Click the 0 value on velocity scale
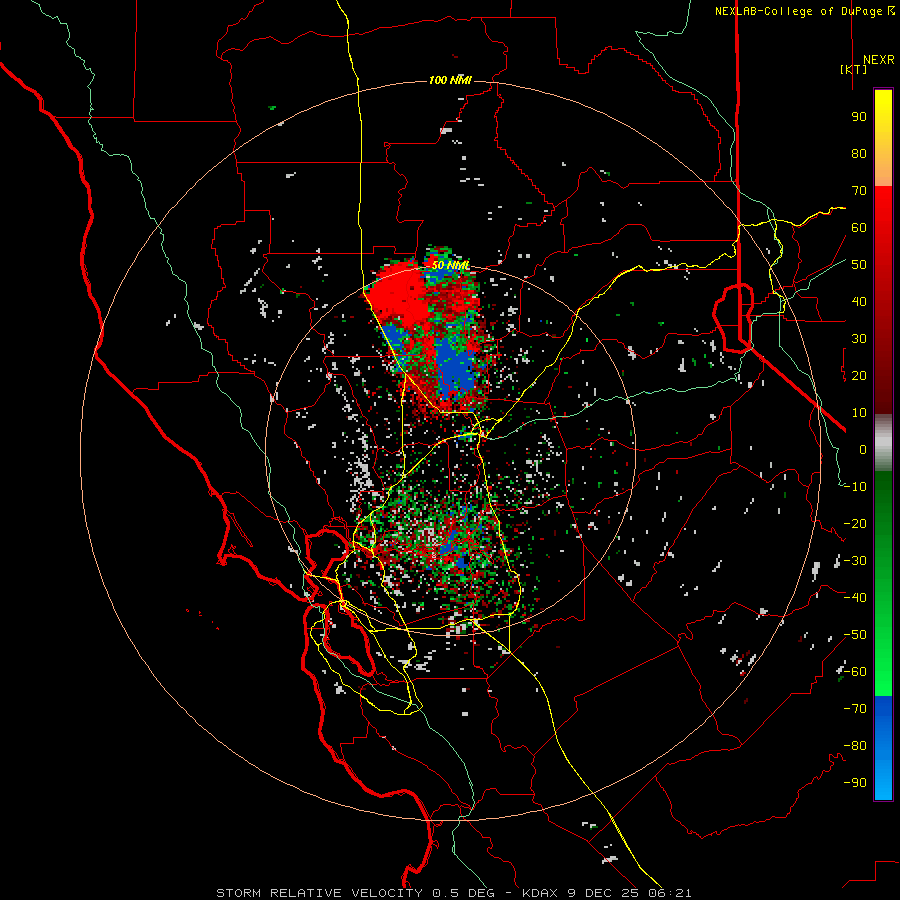This screenshot has height=900, width=900. coord(863,450)
